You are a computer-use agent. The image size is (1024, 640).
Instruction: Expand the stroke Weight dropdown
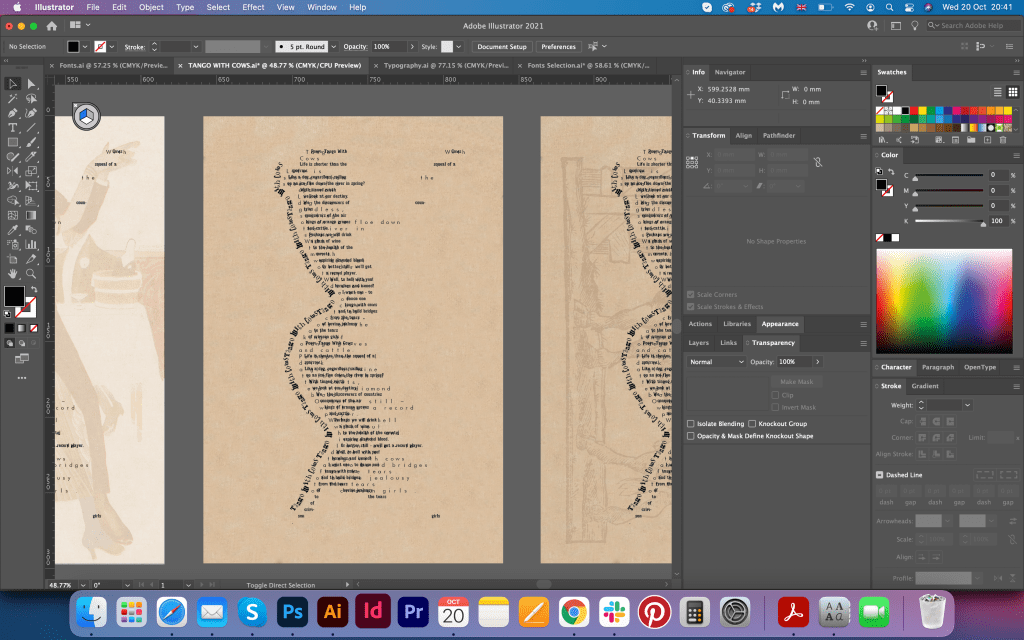pos(967,405)
